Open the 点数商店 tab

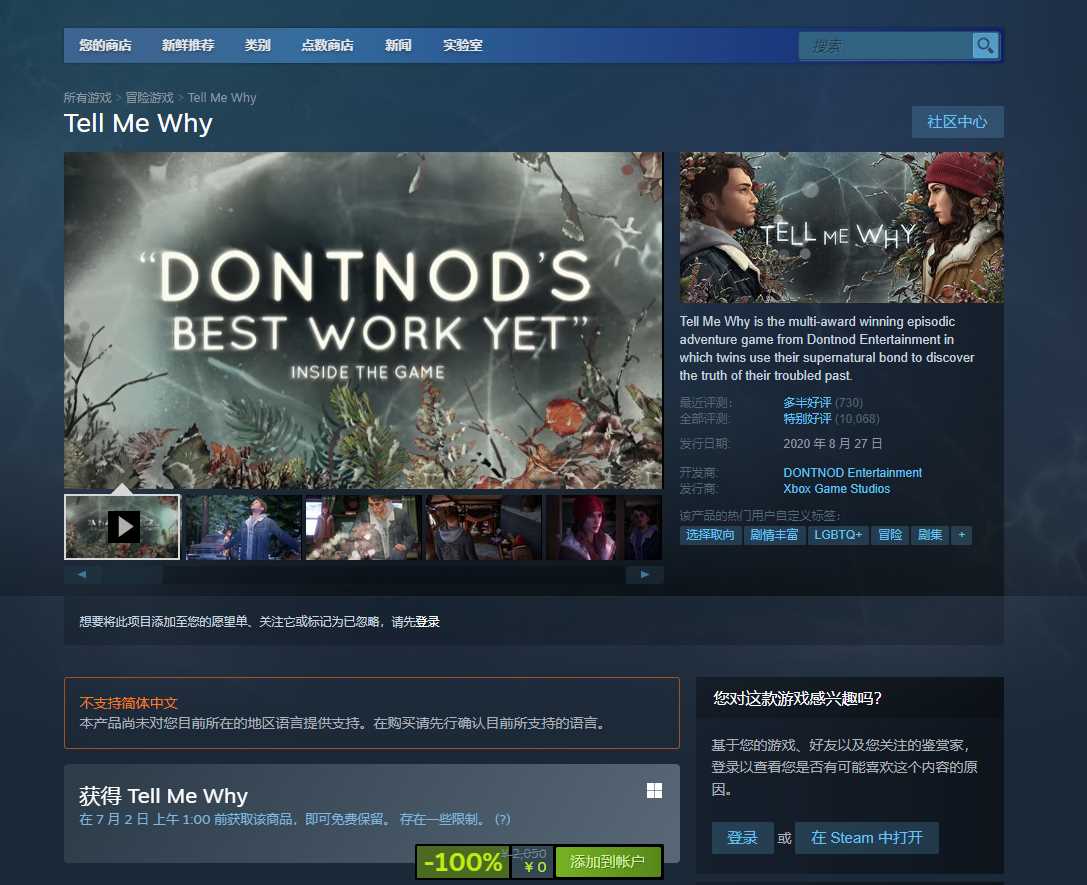(x=327, y=46)
